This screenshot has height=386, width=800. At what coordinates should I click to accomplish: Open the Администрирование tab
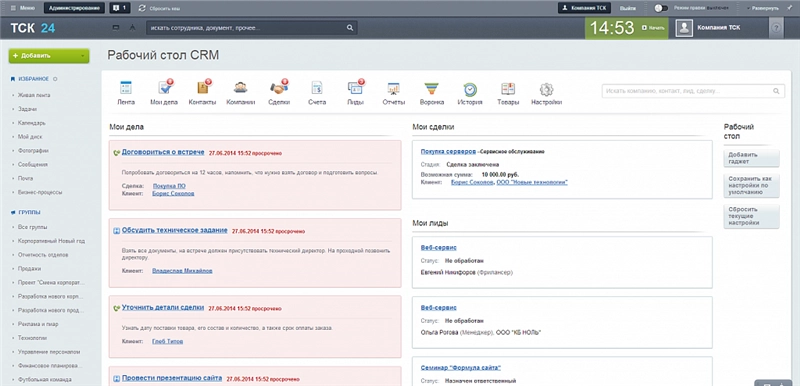(74, 8)
